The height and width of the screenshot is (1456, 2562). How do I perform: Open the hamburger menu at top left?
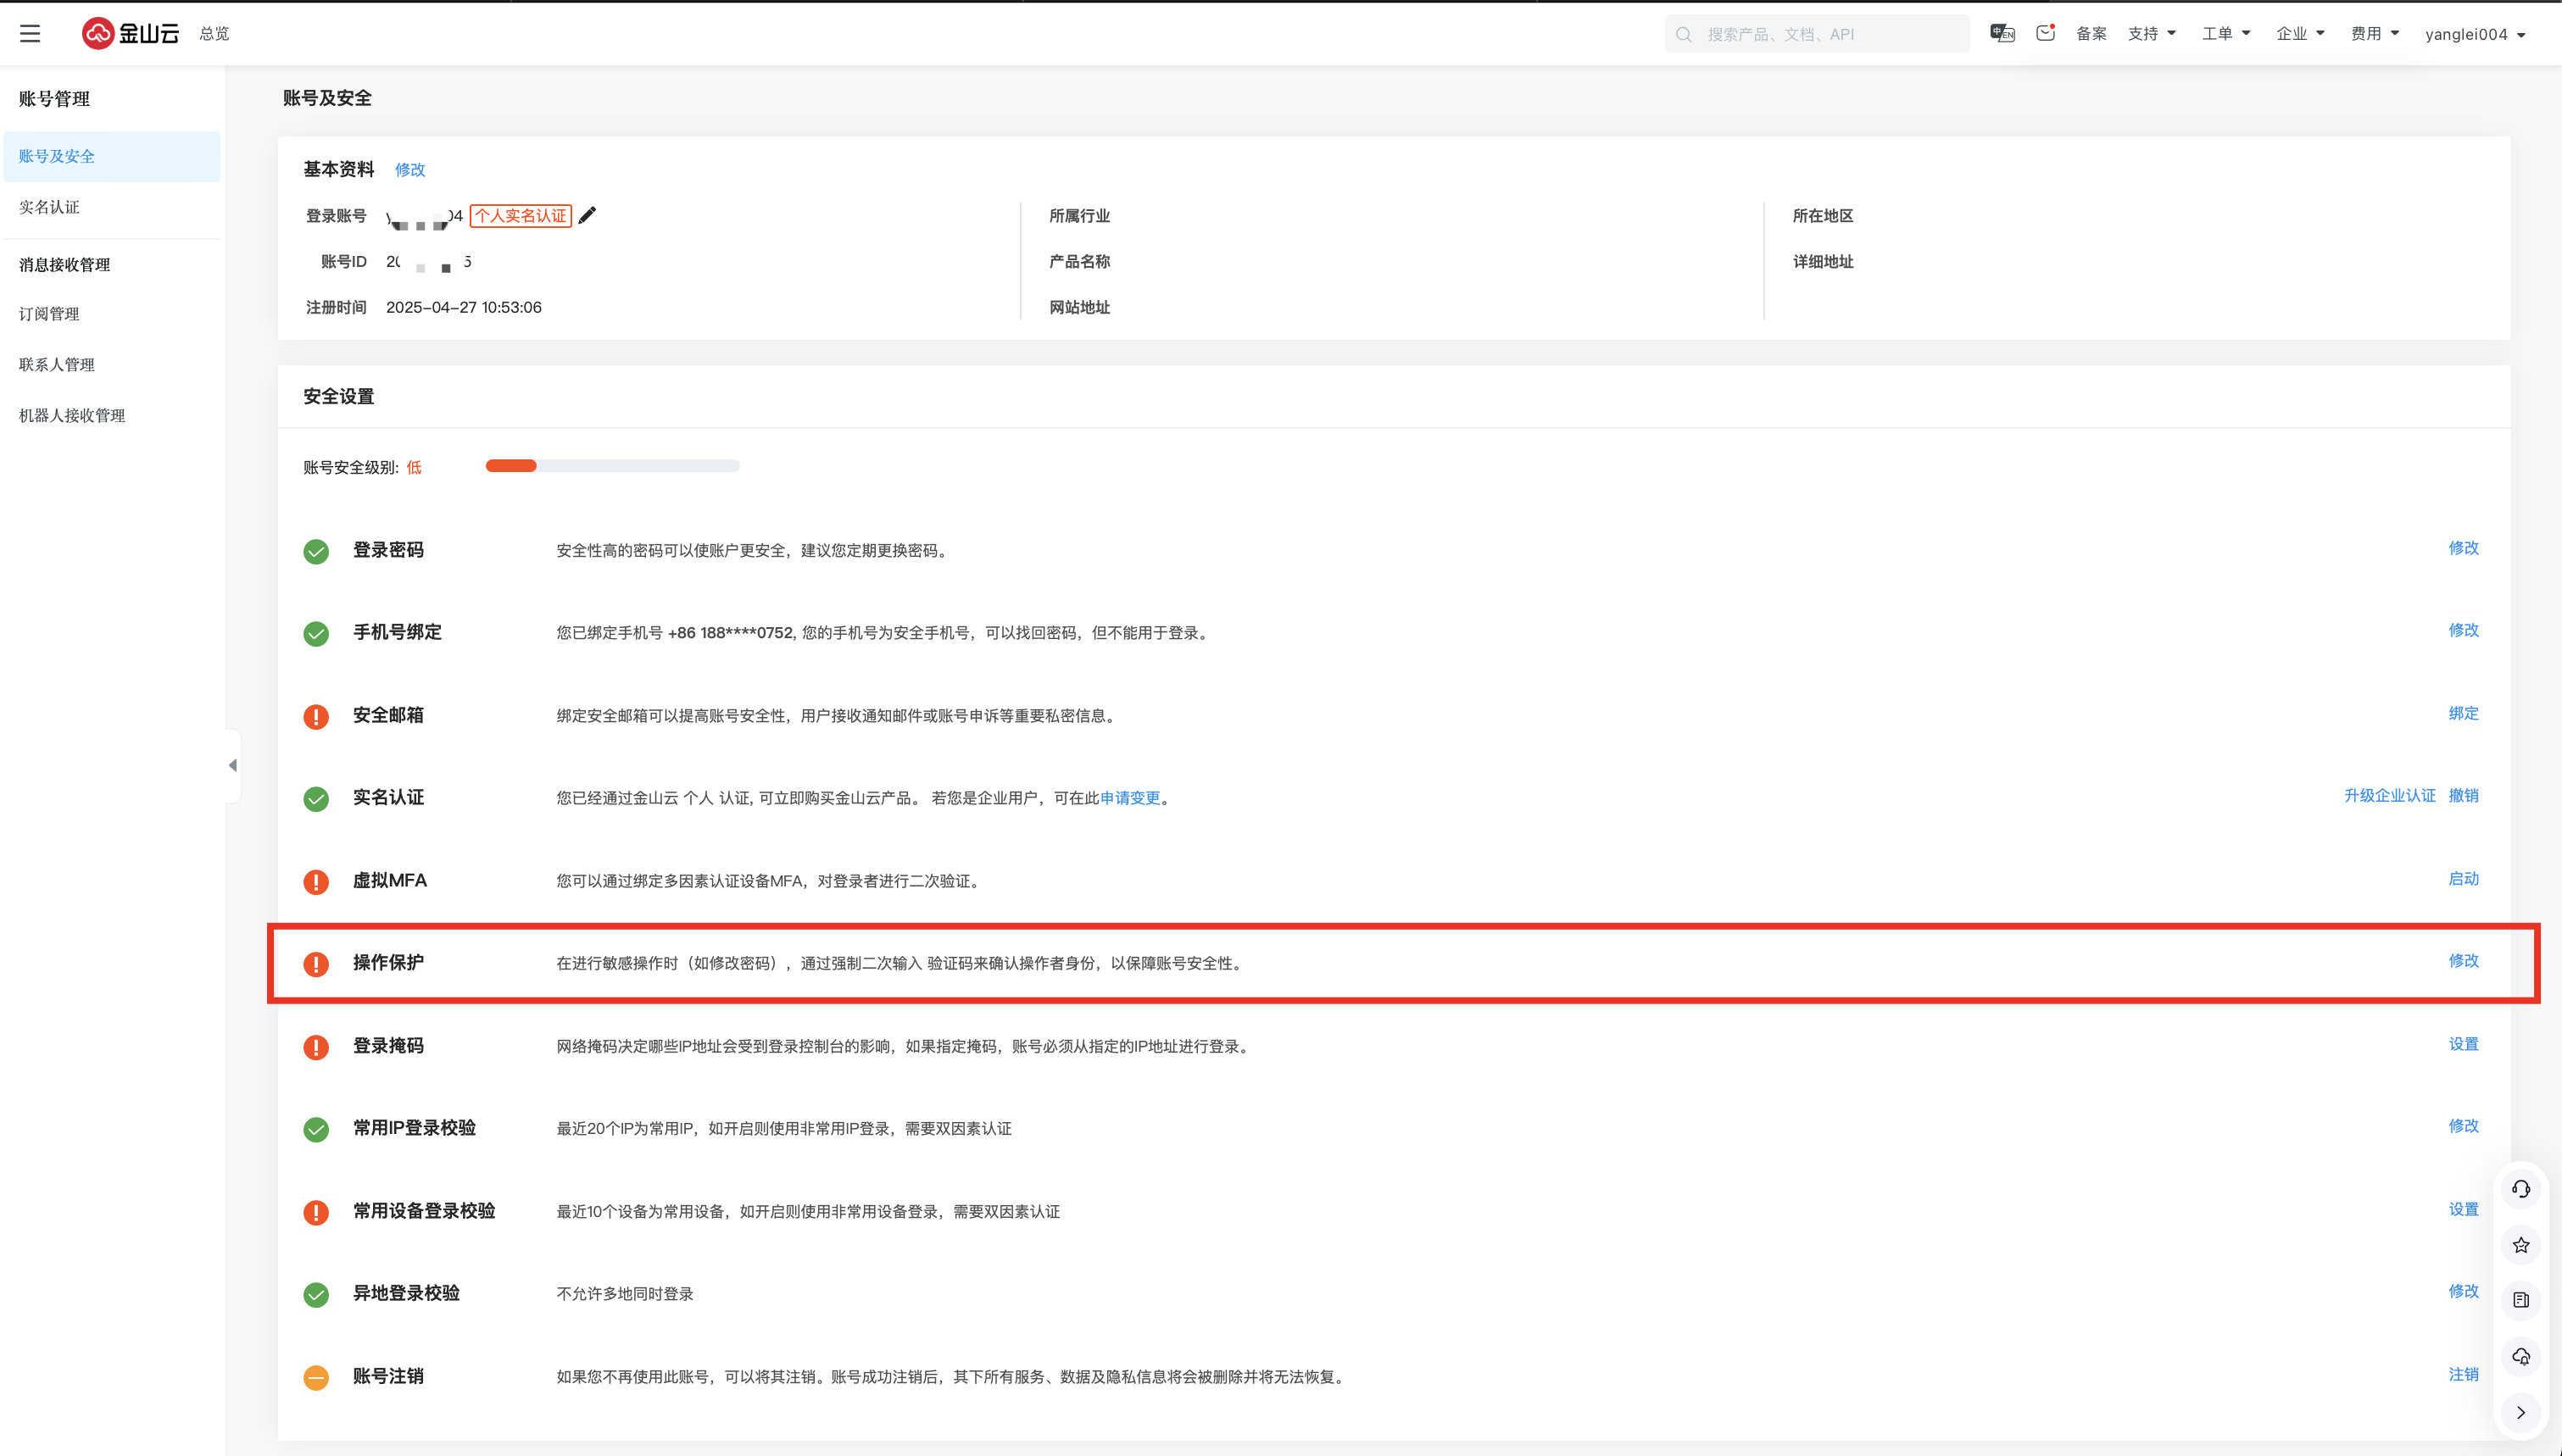30,33
